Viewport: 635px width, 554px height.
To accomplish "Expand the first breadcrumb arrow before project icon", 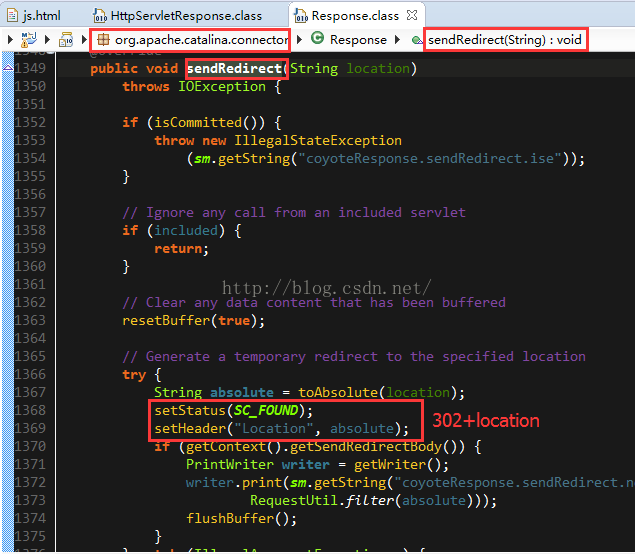I will 11,39.
